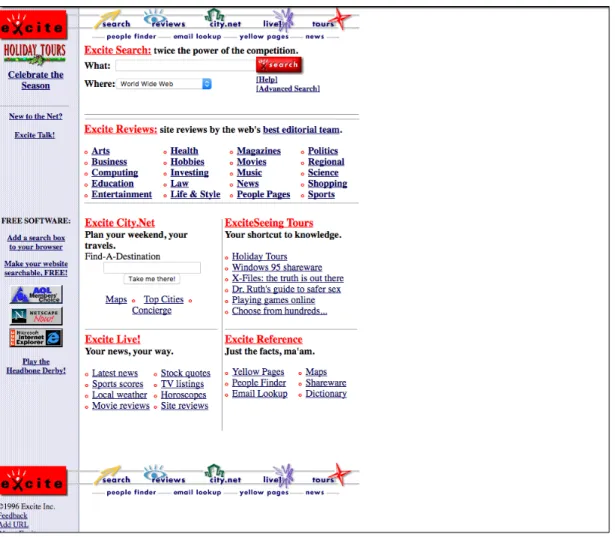Image resolution: width=615 pixels, height=537 pixels.
Task: Open the X-Files tour link
Action: (287, 279)
